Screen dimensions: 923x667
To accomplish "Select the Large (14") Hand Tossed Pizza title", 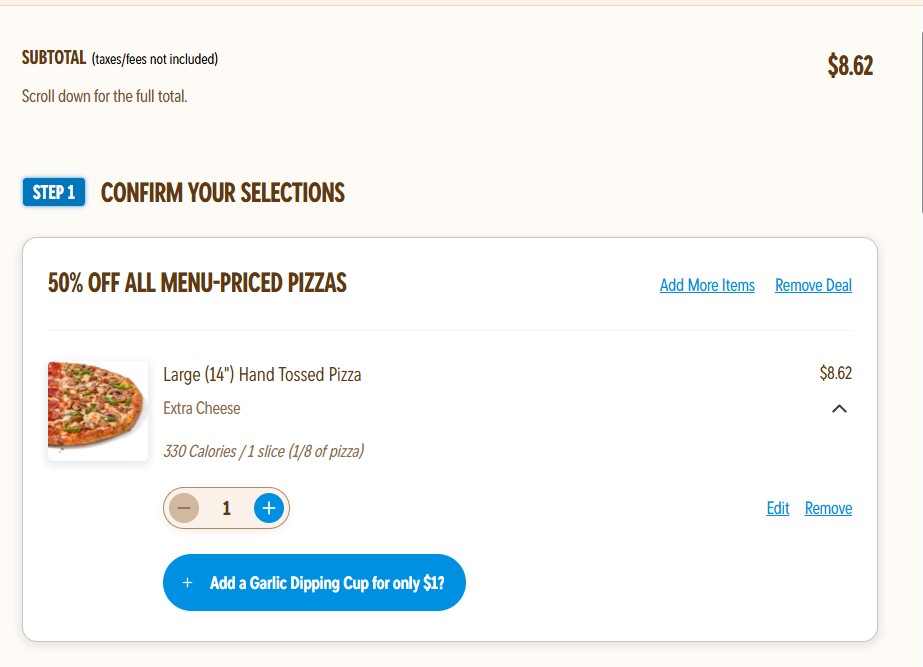I will point(262,375).
